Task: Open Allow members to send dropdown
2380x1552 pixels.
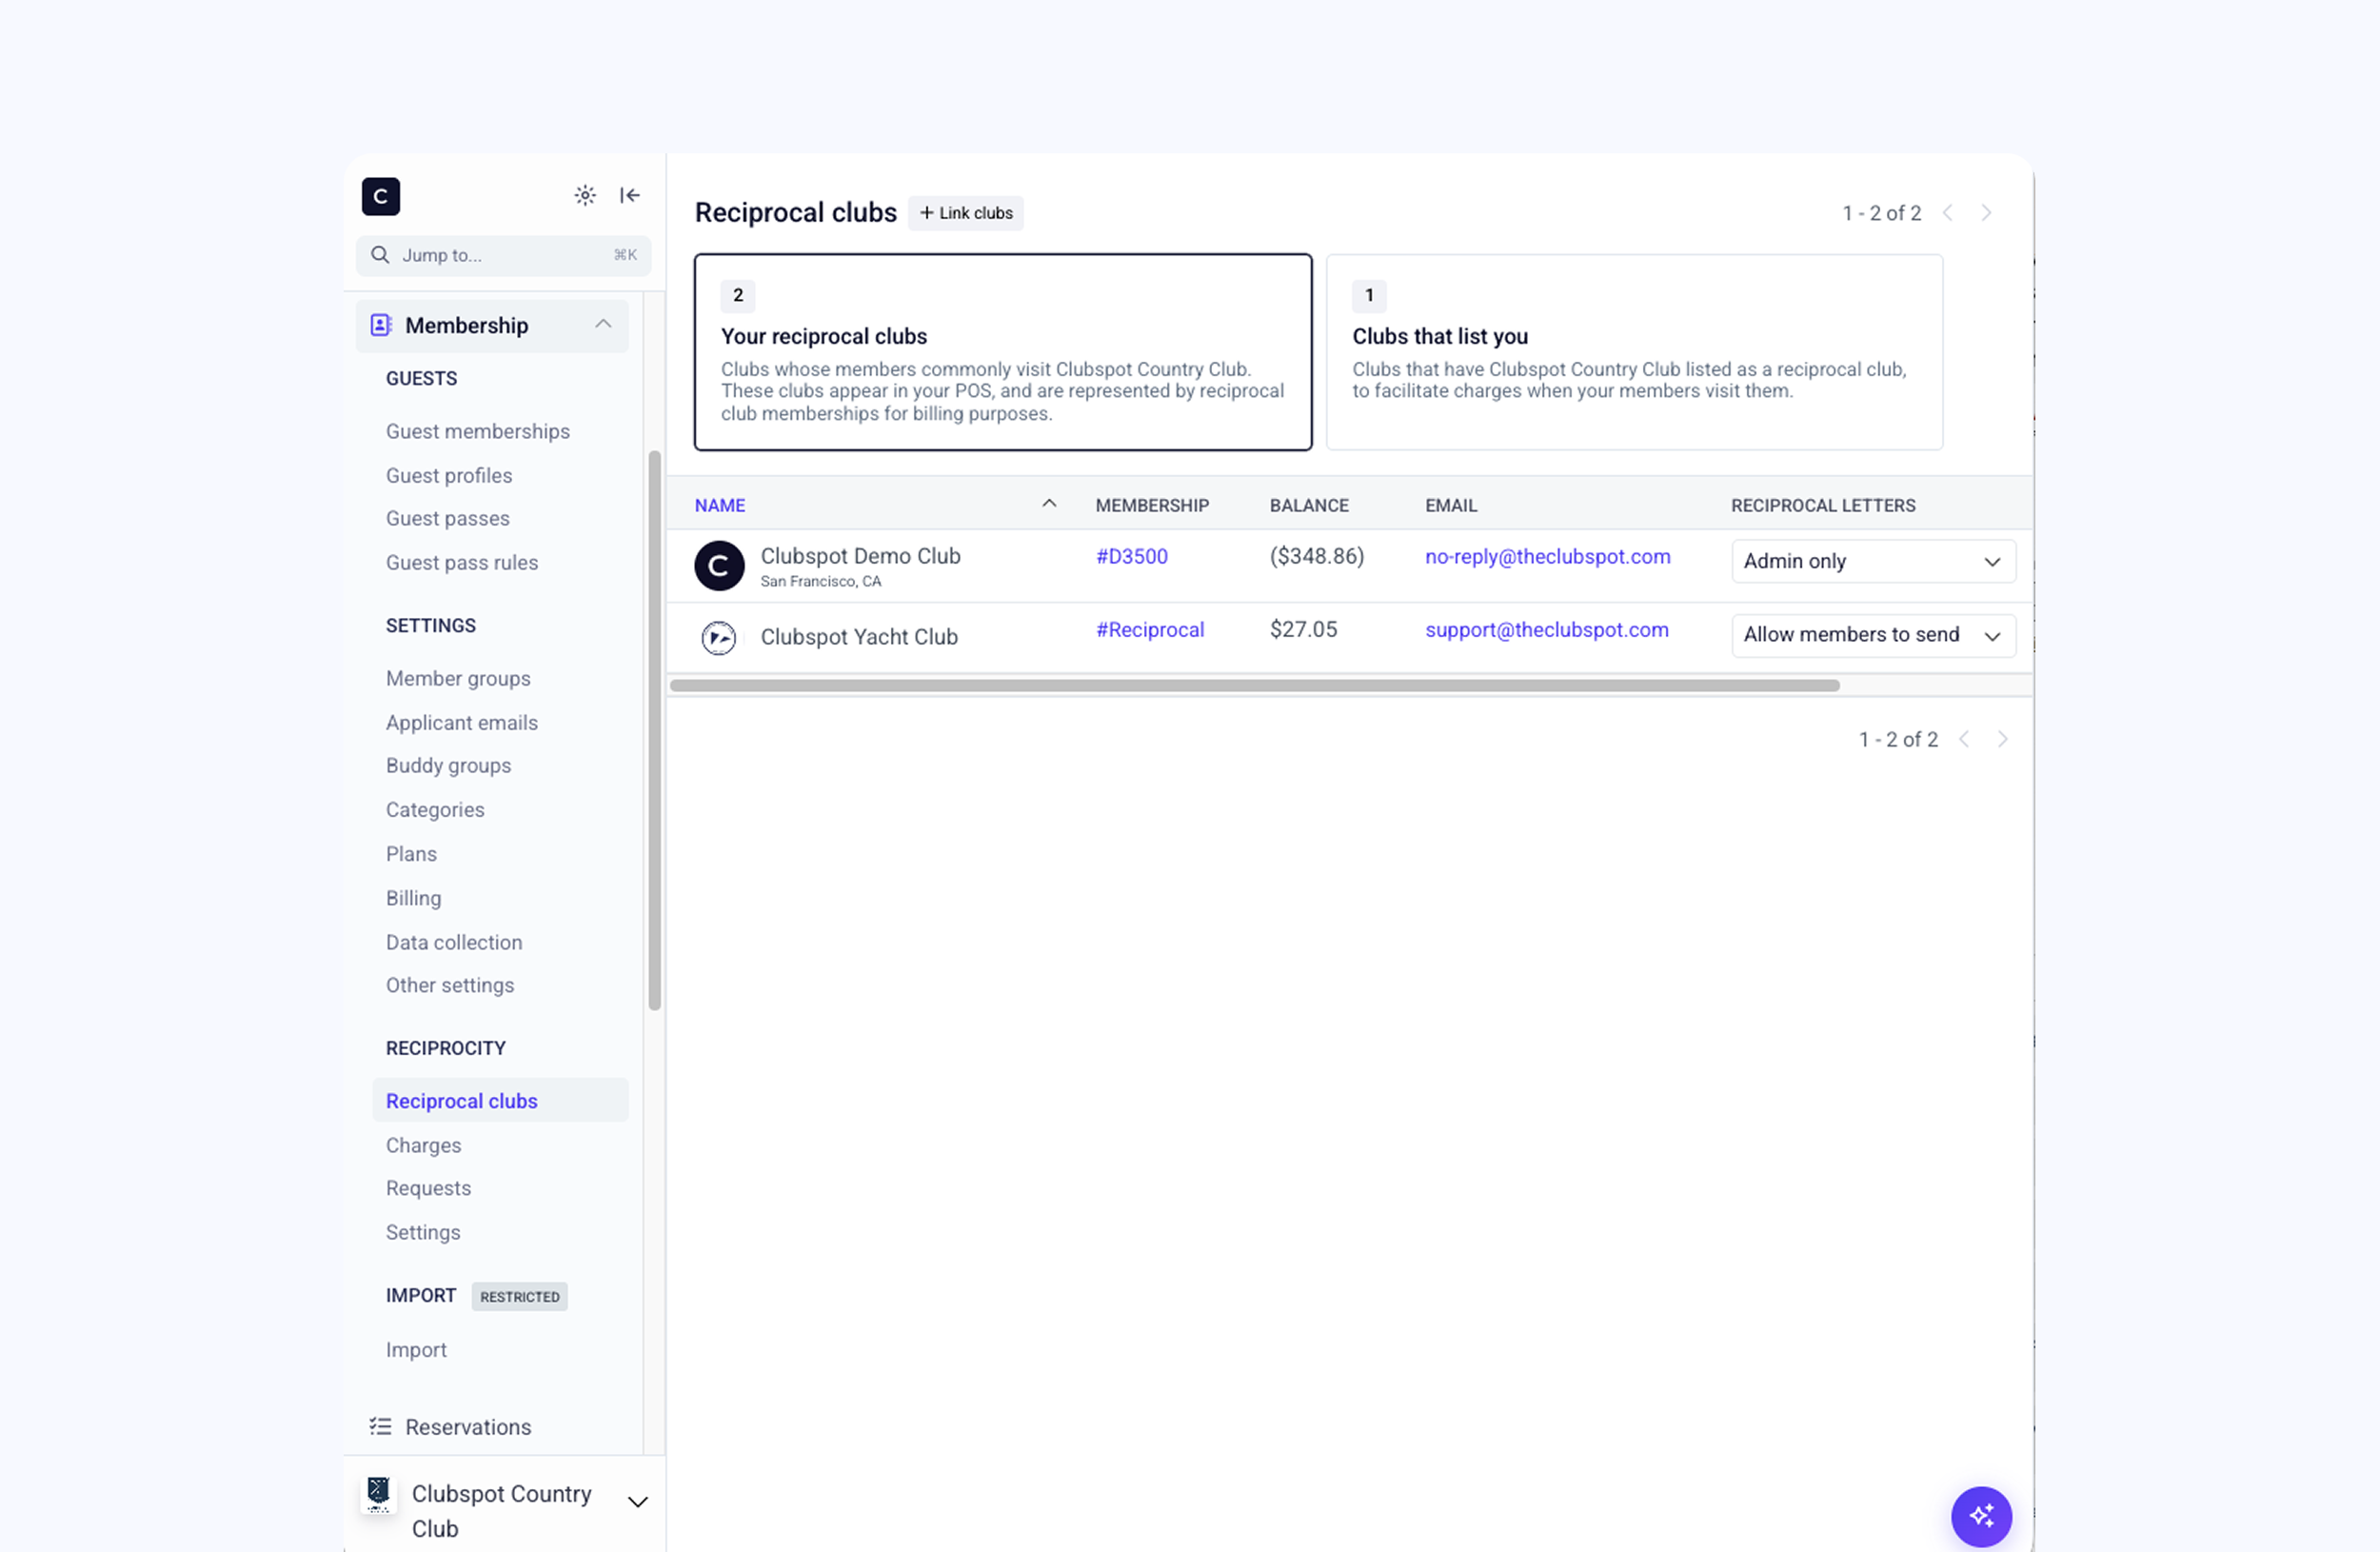Action: [1873, 635]
